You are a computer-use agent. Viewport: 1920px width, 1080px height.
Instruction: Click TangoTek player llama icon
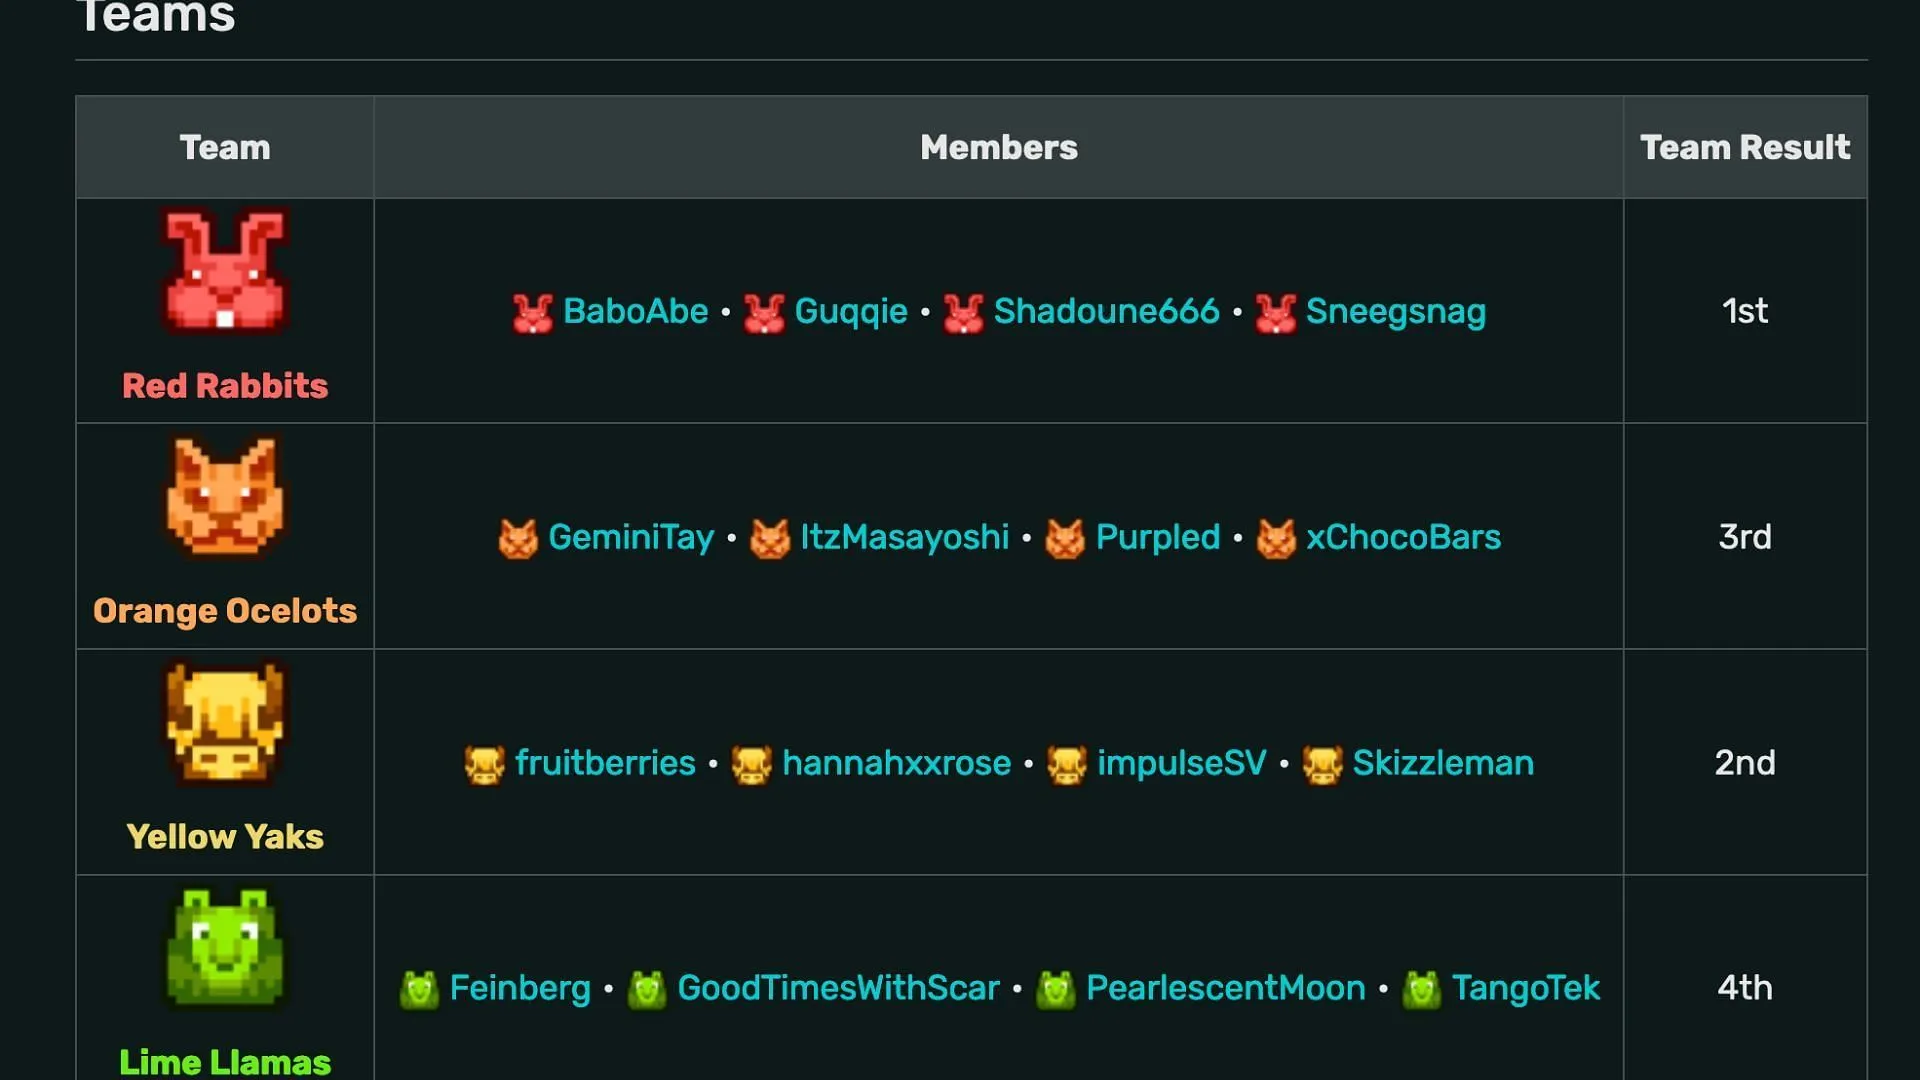pyautogui.click(x=1419, y=989)
